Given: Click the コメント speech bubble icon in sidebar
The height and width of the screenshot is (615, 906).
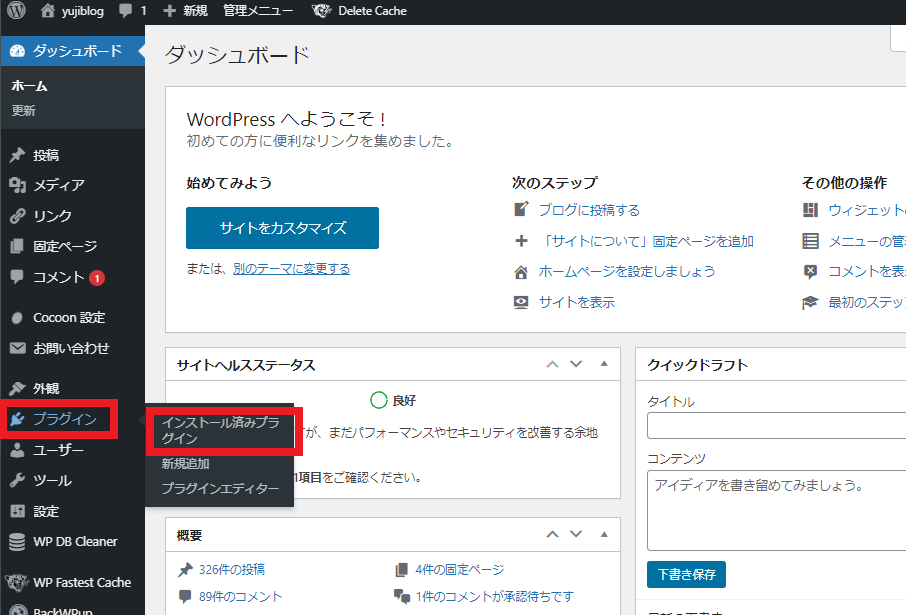Looking at the screenshot, I should click(17, 277).
